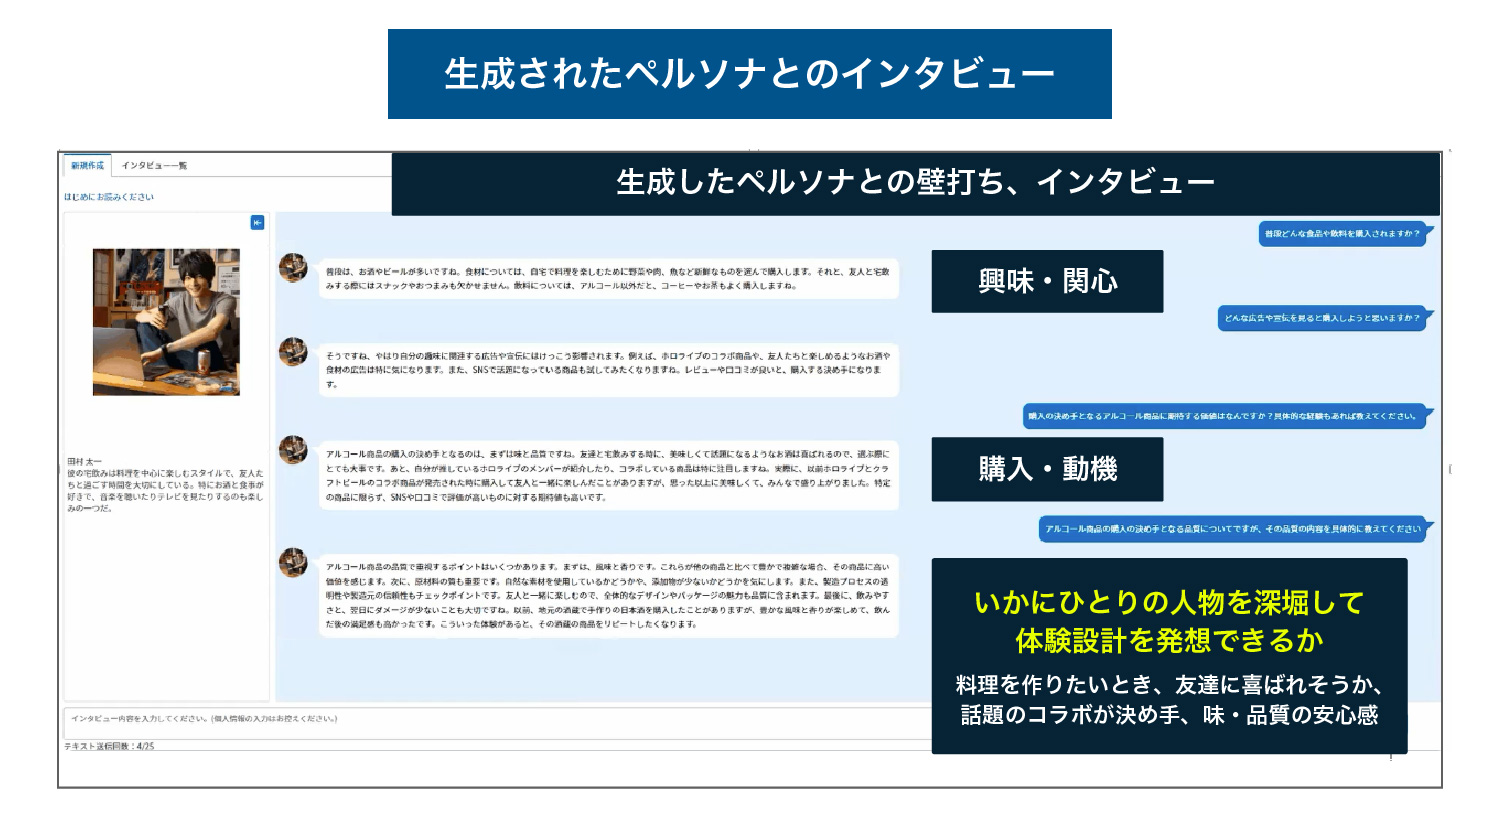1500x834 pixels.
Task: Select the persona name 田村 太一
Action: (84, 462)
